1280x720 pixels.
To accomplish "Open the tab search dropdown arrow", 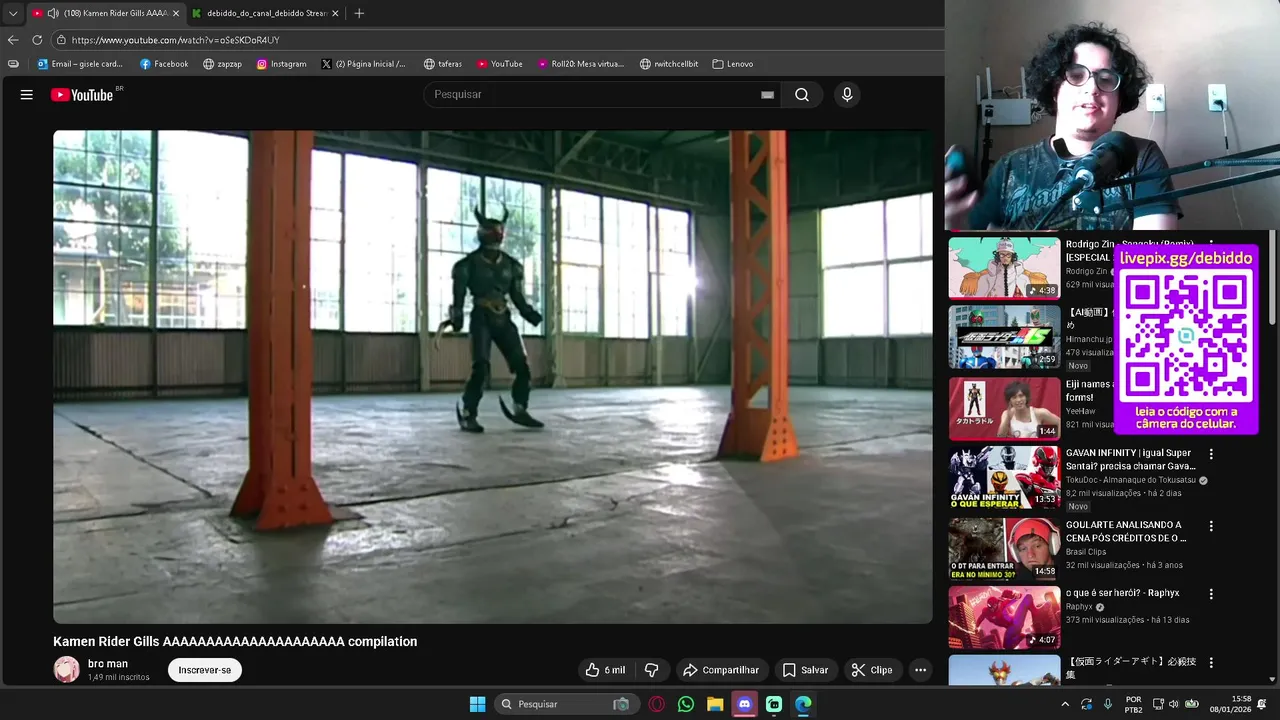I will (x=13, y=13).
